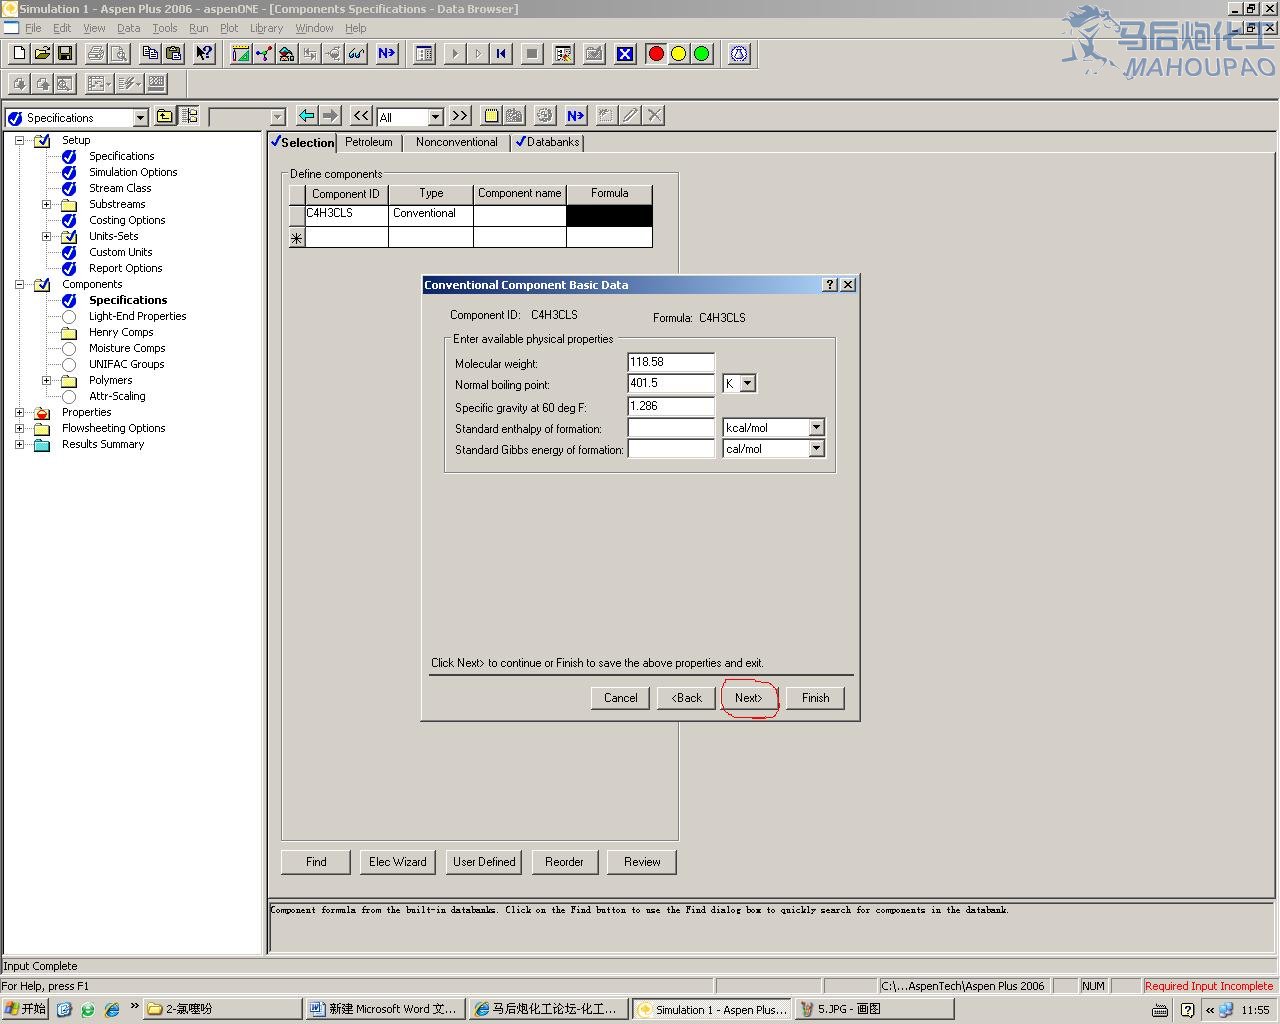1280x1024 pixels.
Task: Click the next form >> button
Action: click(460, 116)
